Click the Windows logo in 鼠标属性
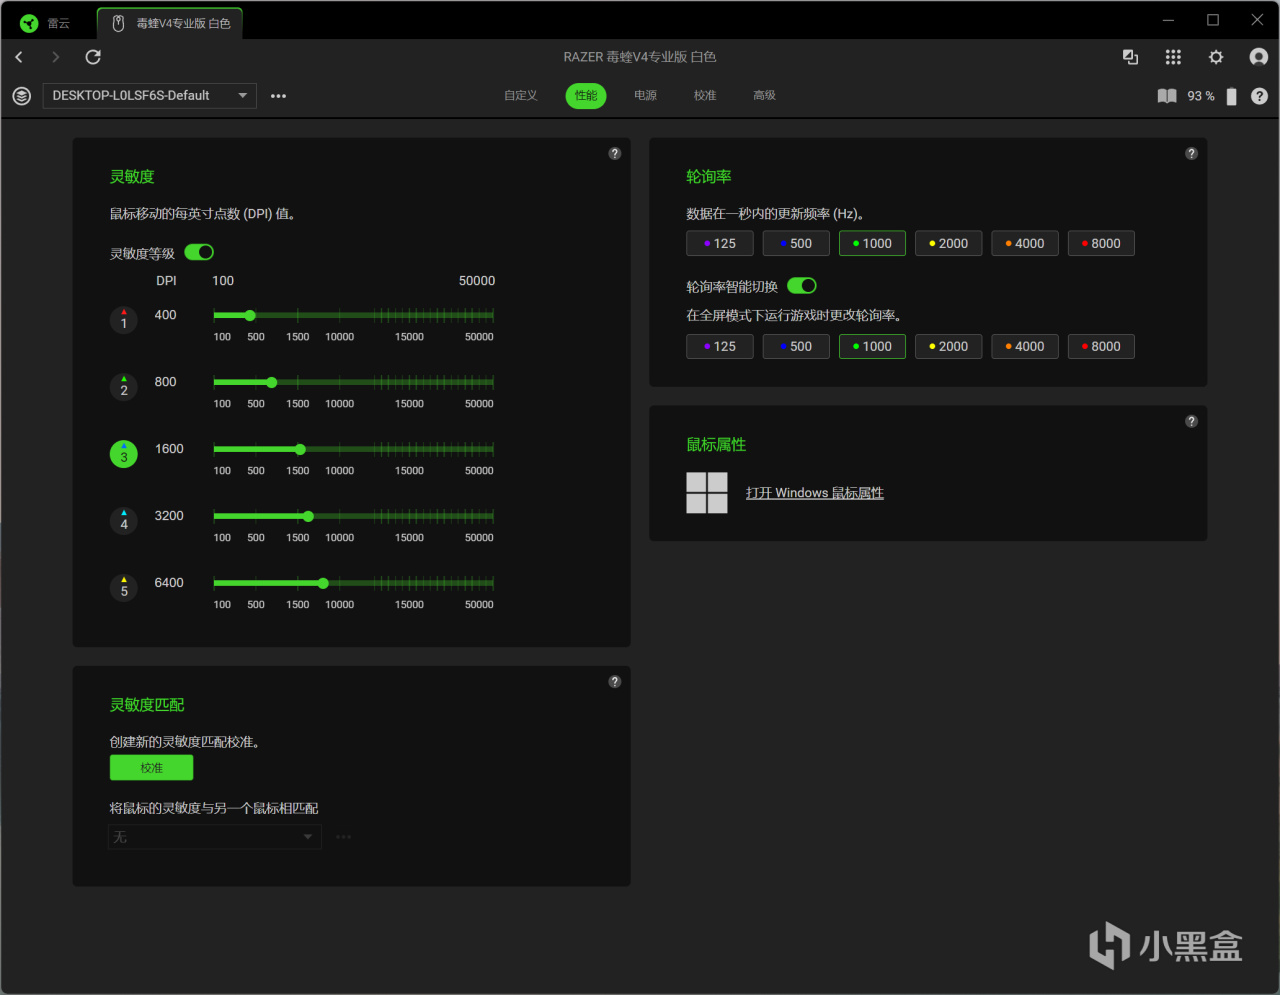The height and width of the screenshot is (995, 1280). tap(707, 493)
